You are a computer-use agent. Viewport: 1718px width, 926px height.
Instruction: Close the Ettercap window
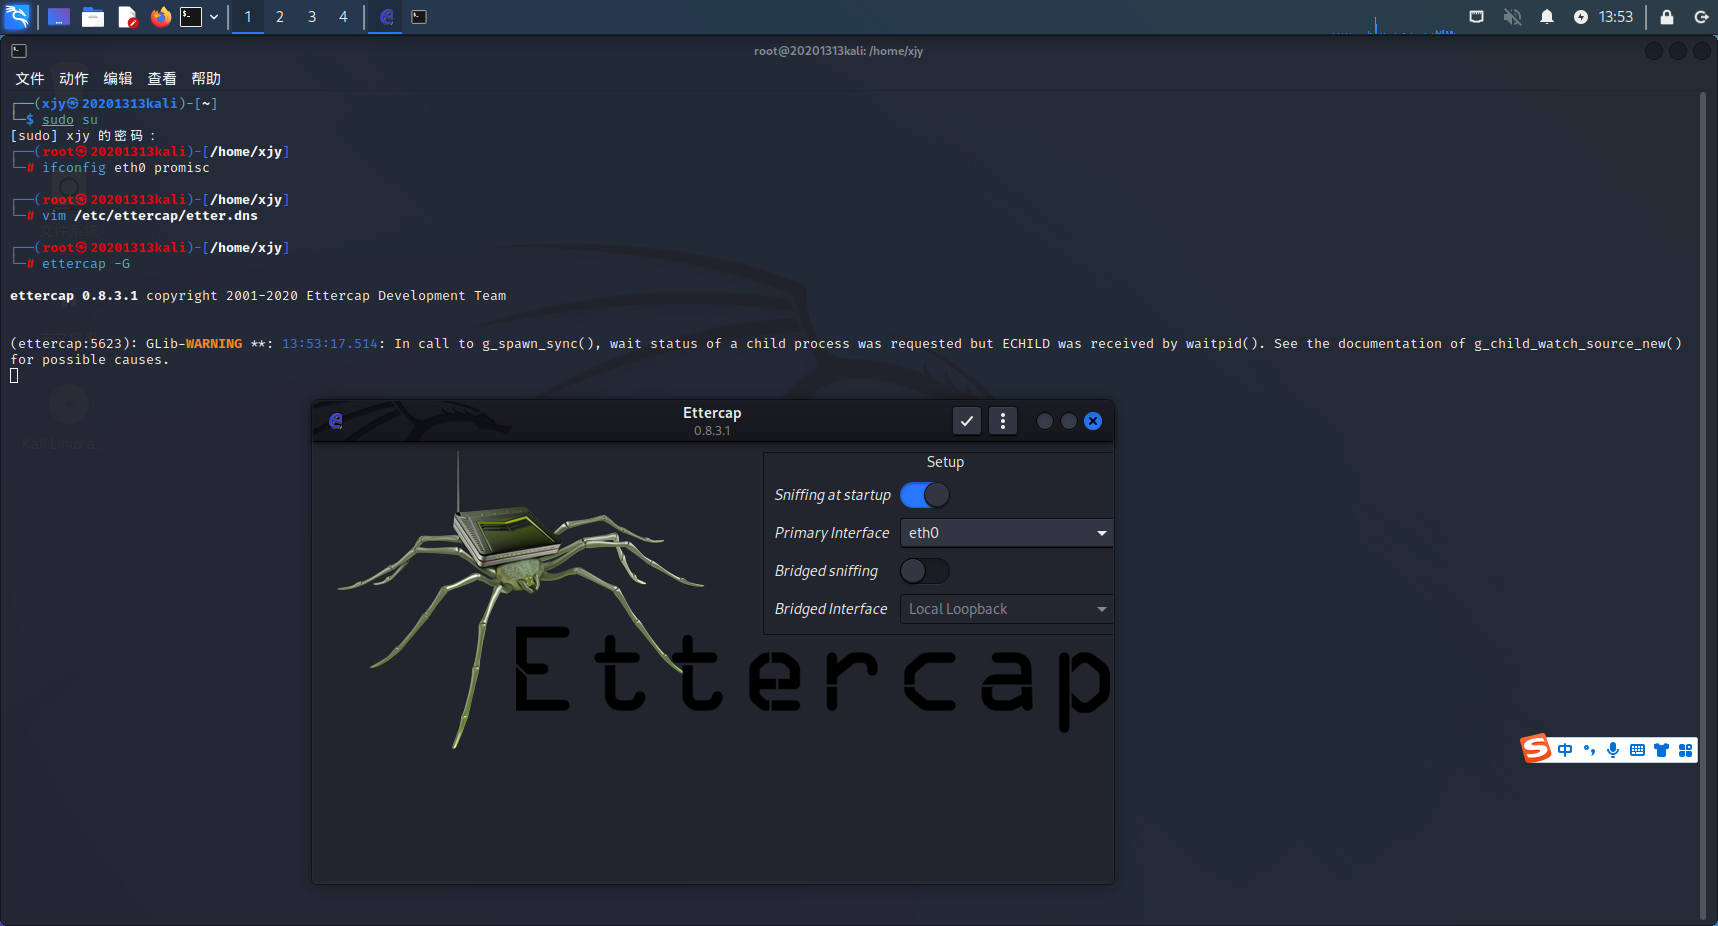click(1093, 421)
